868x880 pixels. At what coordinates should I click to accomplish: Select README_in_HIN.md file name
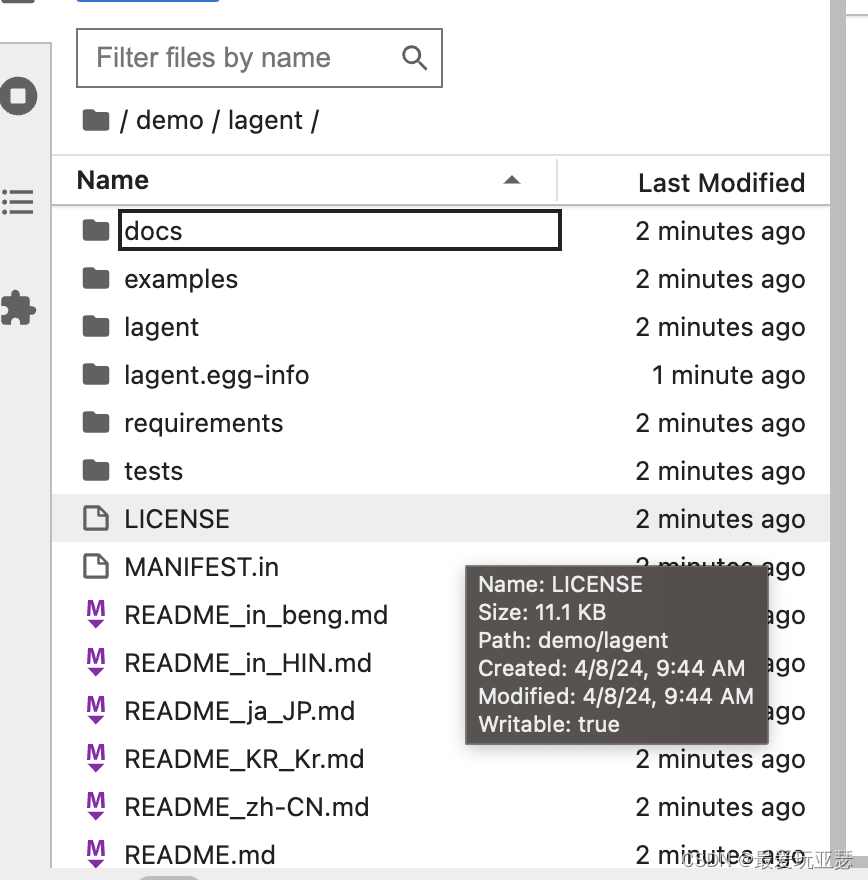(248, 663)
